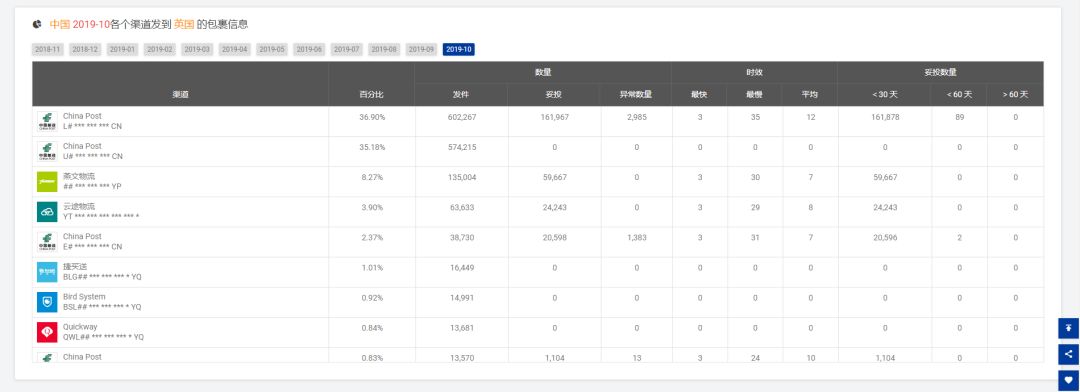Viewport: 1080px width, 392px height.
Task: Click the 13,681 sent count cell
Action: (461, 327)
